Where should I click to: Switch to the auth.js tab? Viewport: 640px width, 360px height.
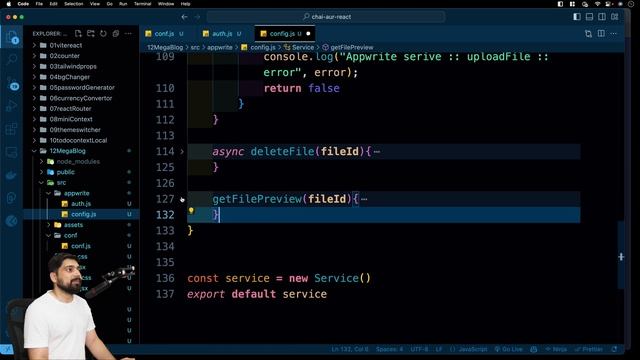222,33
